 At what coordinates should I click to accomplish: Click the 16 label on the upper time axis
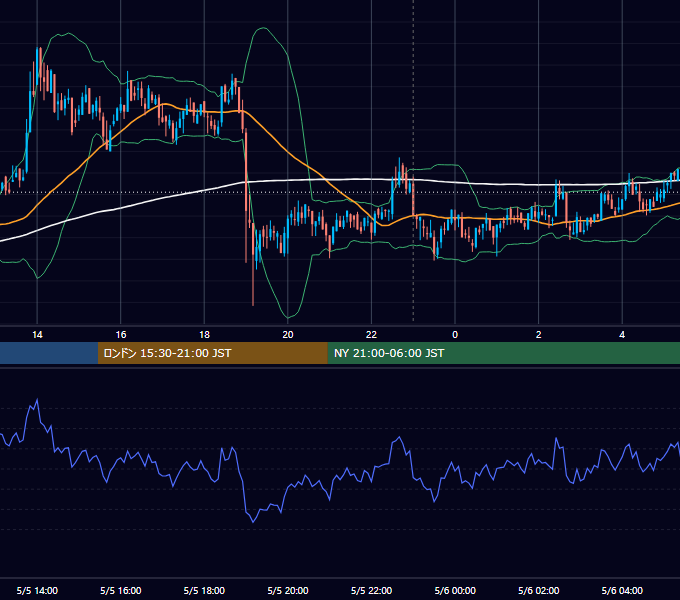point(121,335)
